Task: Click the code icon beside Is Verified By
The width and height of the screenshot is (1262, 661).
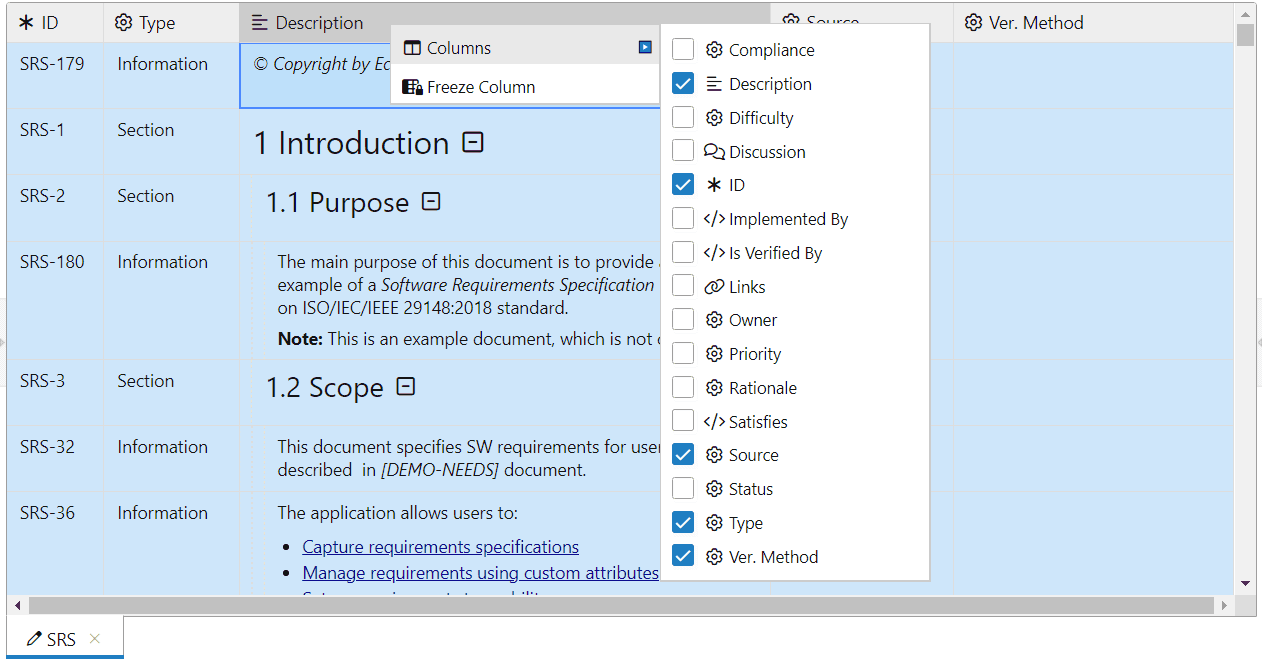Action: (714, 253)
